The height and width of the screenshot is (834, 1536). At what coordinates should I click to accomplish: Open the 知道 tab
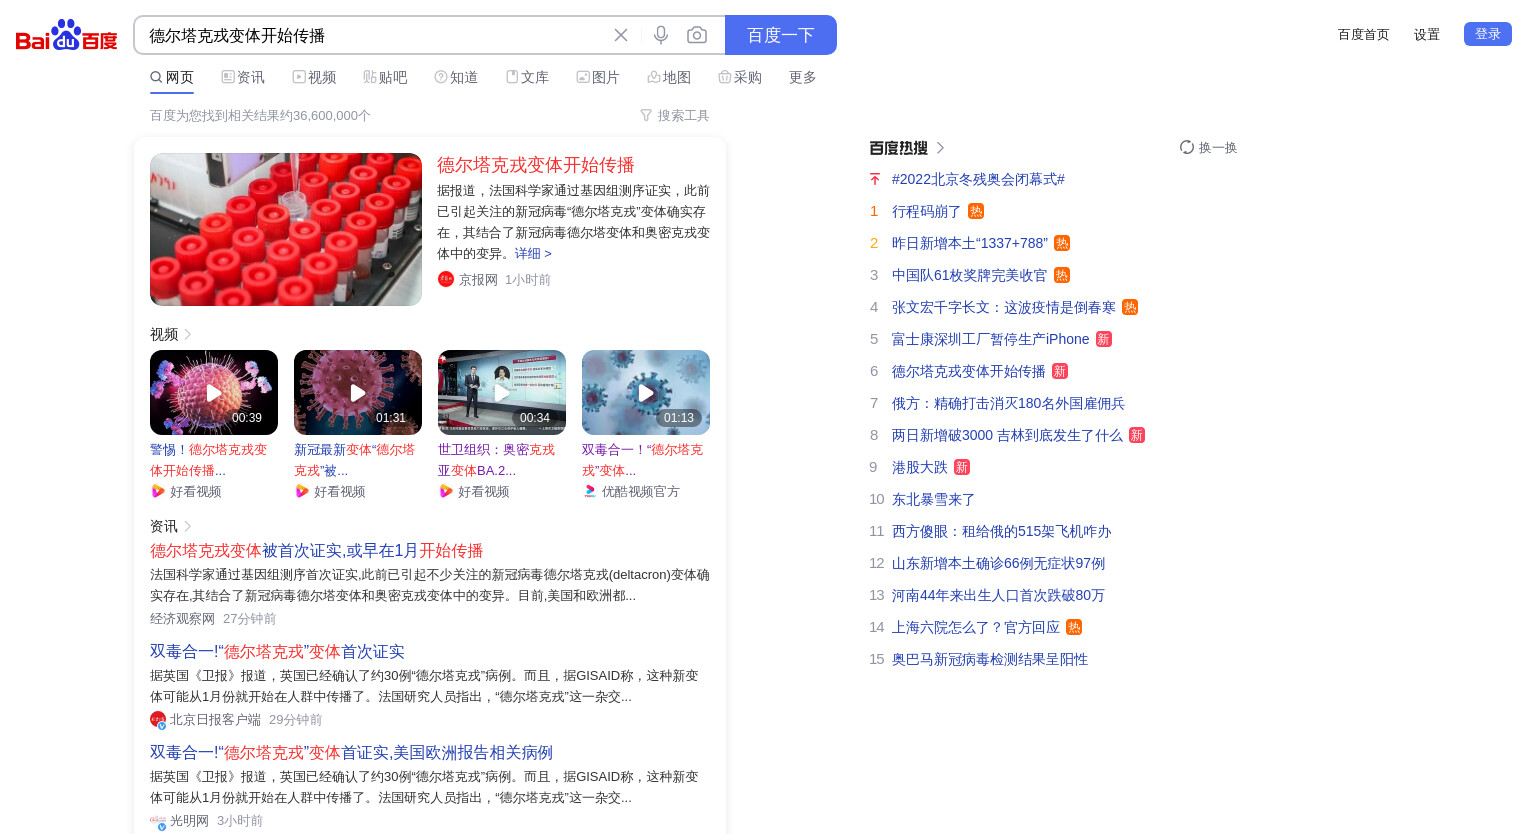[456, 77]
